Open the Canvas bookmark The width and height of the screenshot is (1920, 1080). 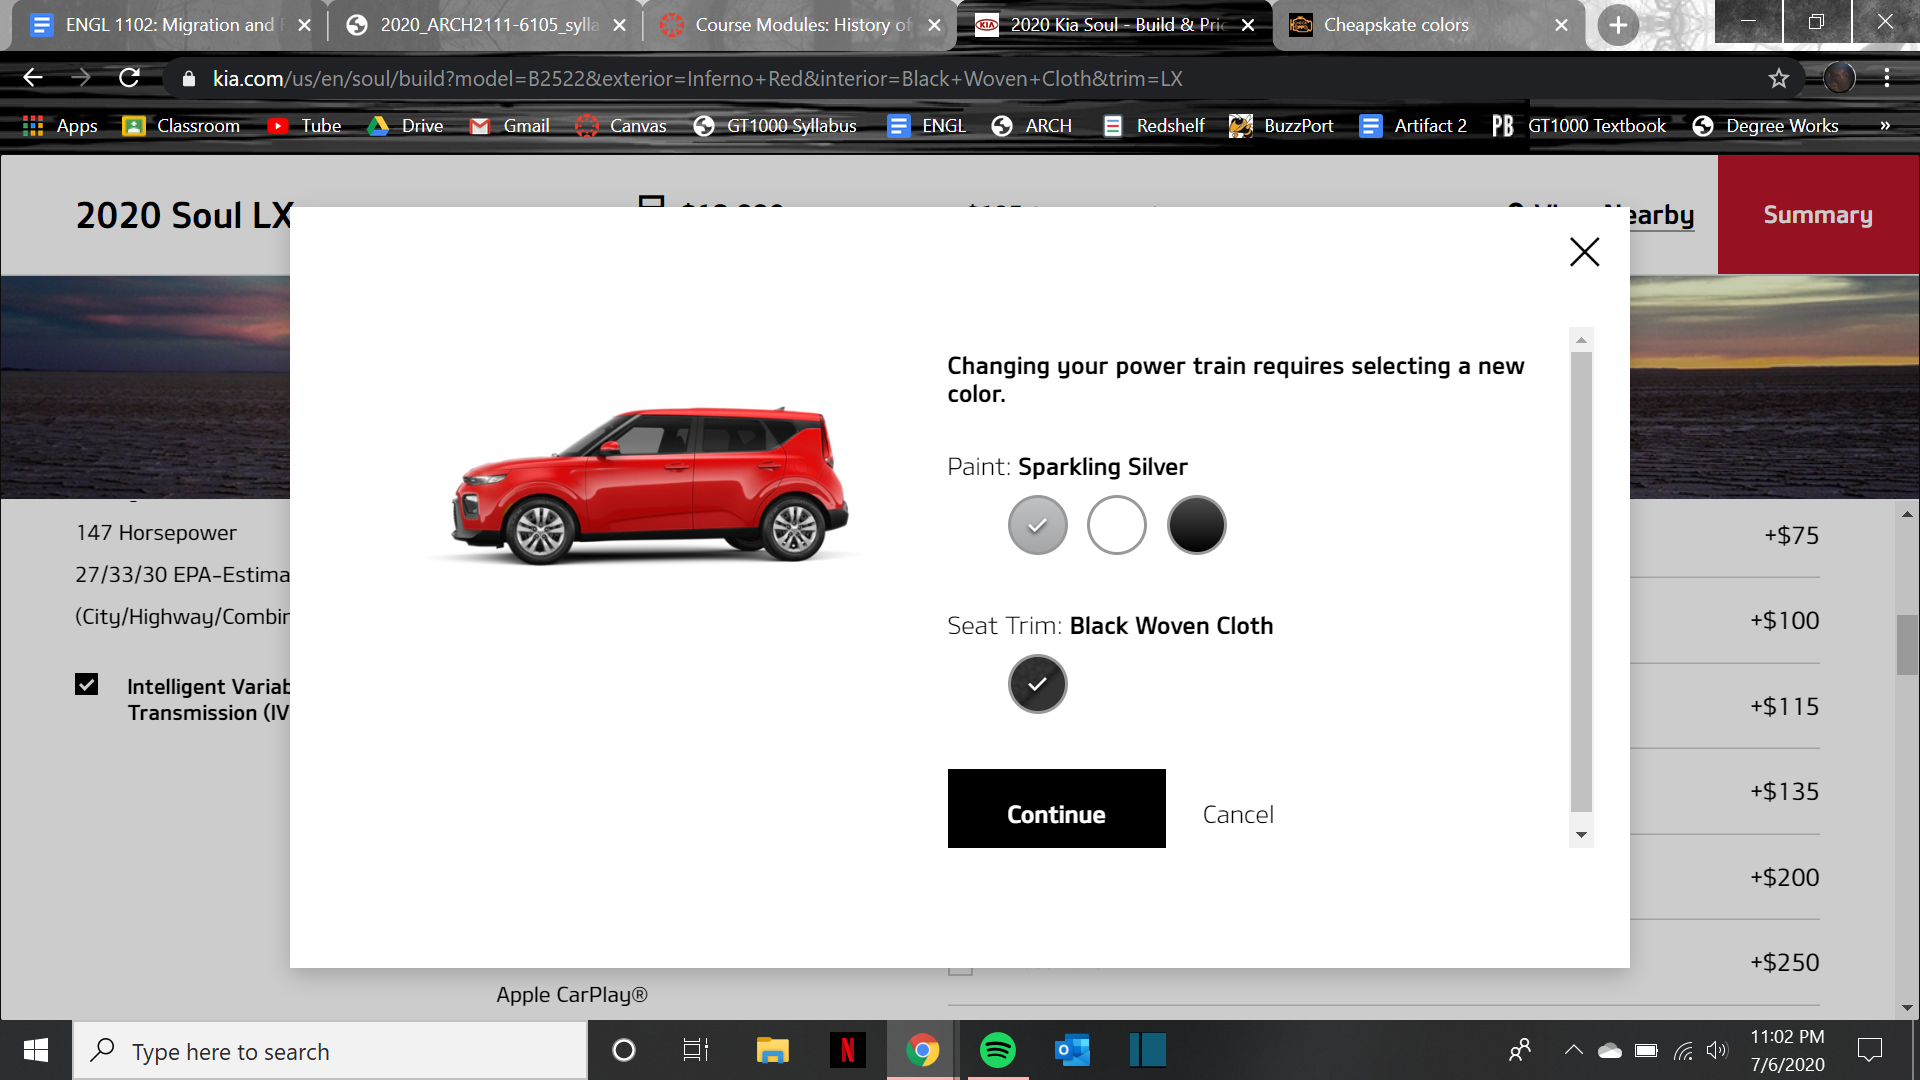[x=621, y=126]
